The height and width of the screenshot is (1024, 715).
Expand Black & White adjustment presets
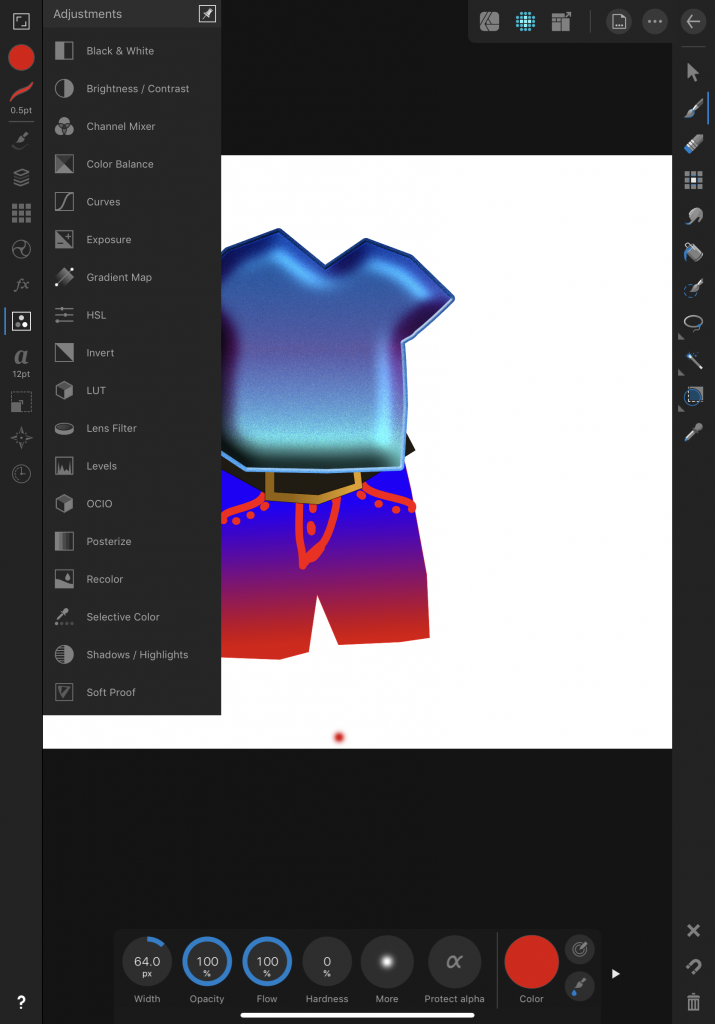coord(132,51)
